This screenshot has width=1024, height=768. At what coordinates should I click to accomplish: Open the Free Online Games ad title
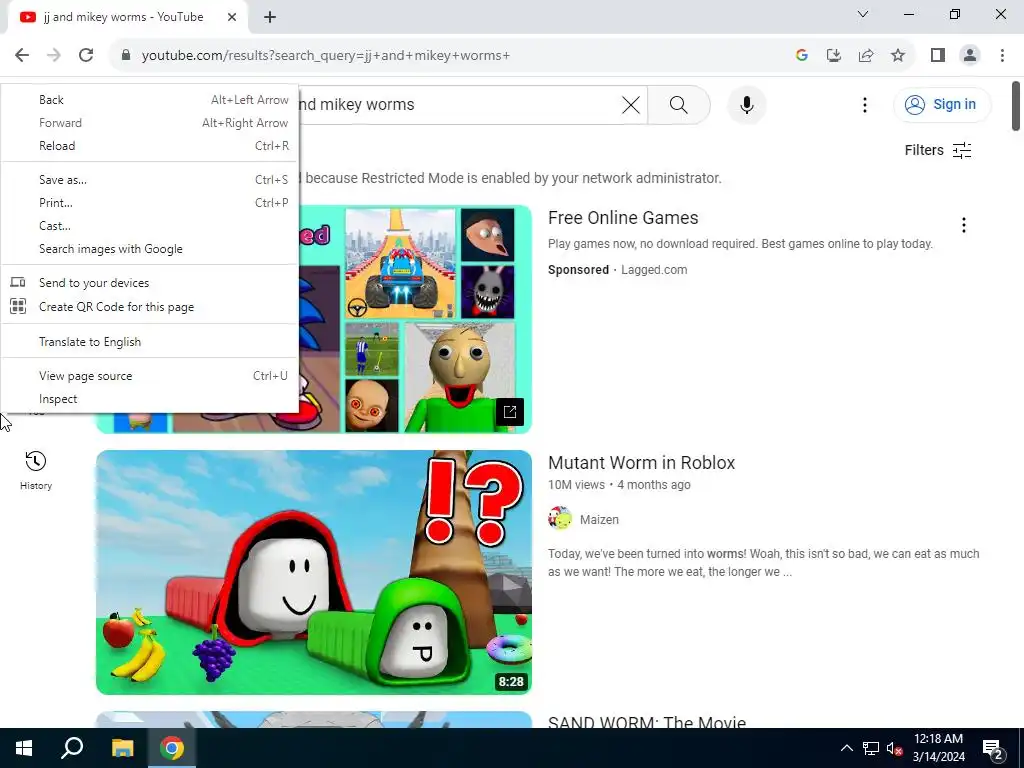coord(623,217)
